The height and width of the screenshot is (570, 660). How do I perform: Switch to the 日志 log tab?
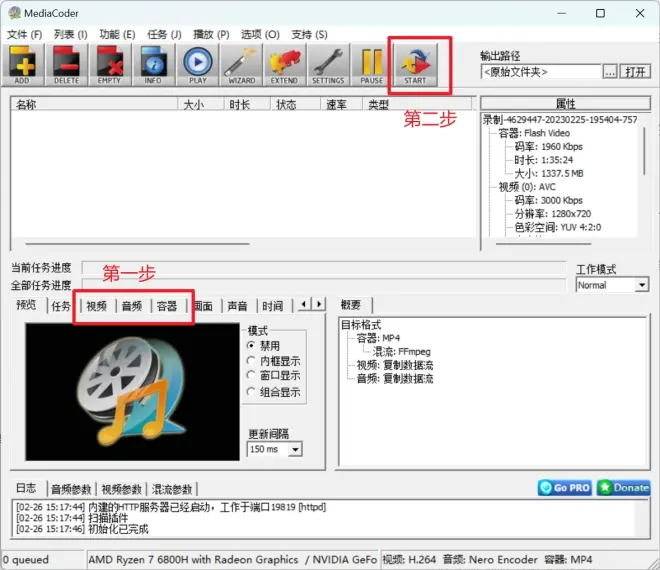tap(26, 488)
